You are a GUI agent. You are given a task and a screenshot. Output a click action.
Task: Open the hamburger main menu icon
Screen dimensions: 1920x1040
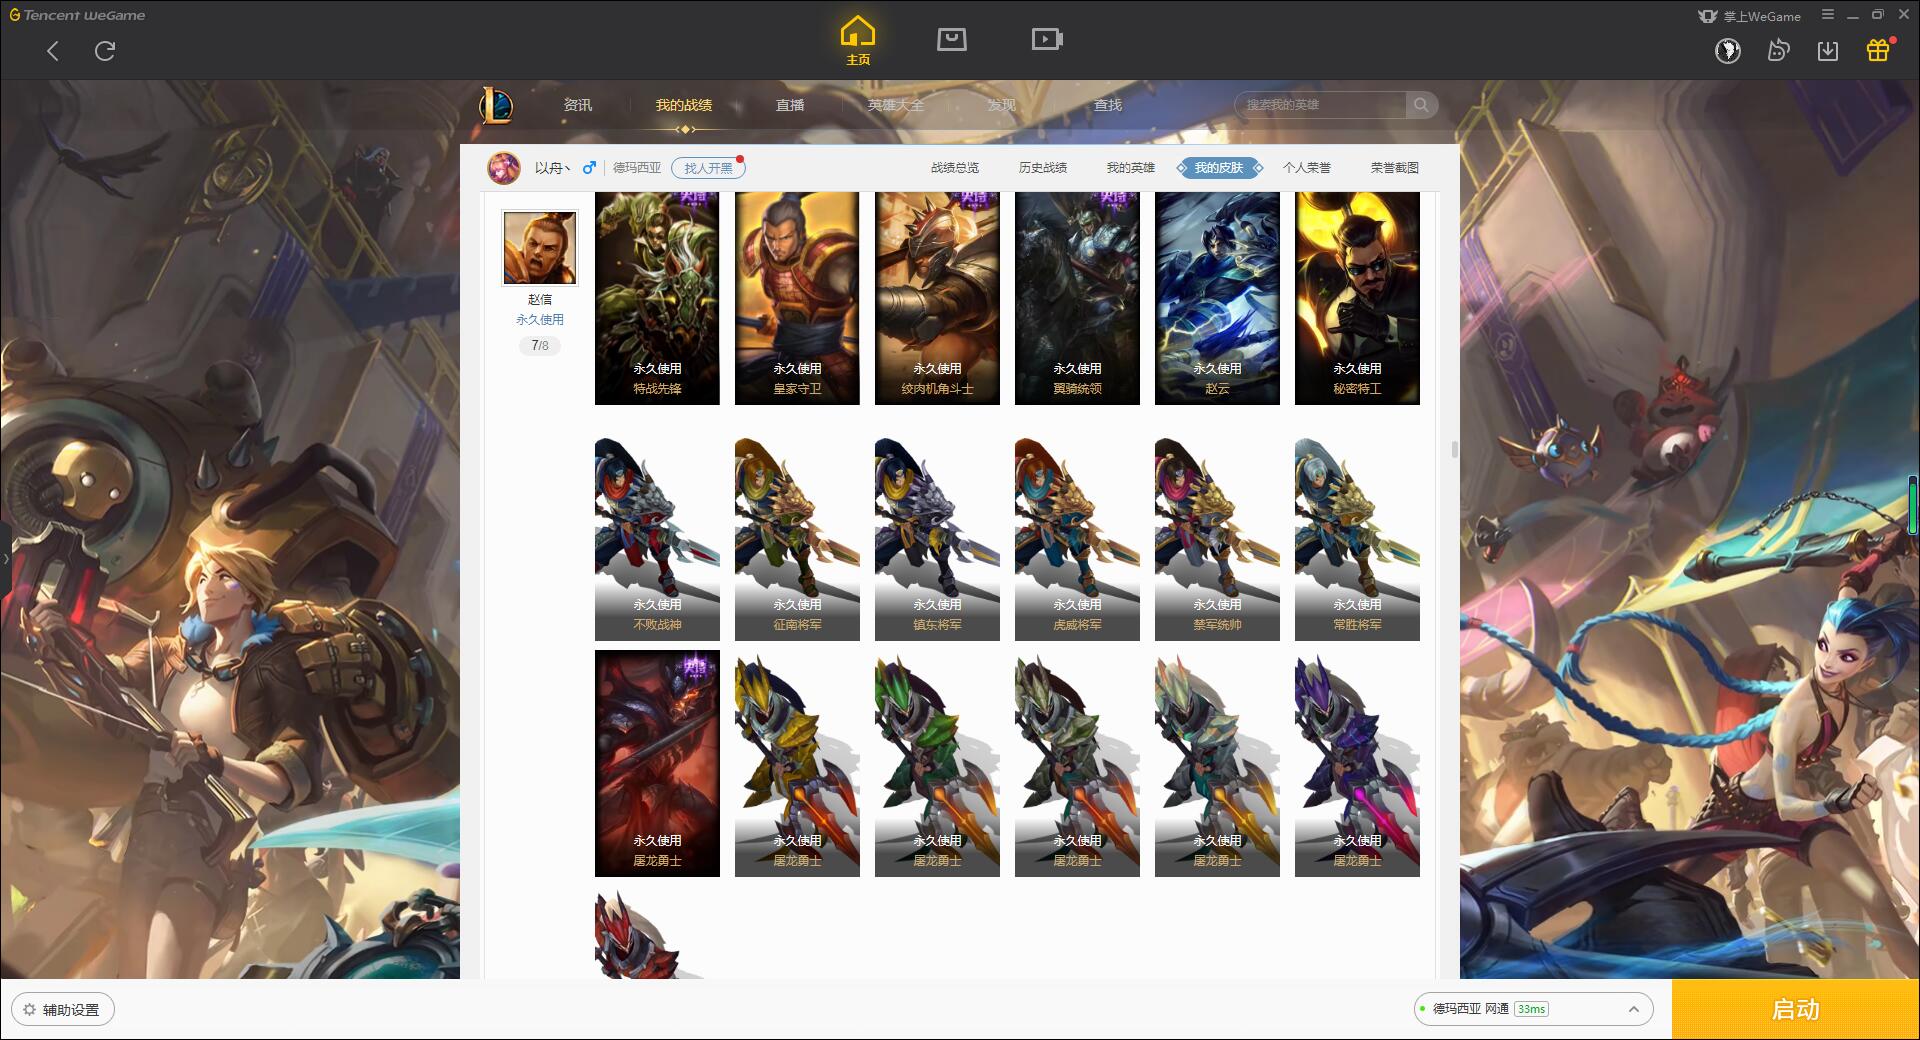click(1828, 15)
